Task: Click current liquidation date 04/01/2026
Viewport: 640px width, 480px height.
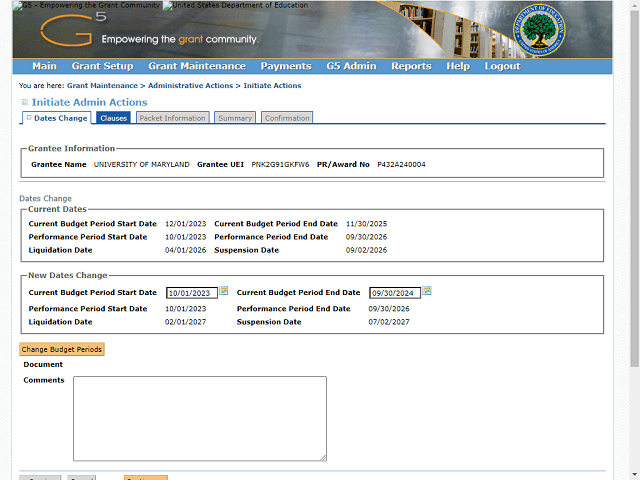Action: pyautogui.click(x=186, y=250)
